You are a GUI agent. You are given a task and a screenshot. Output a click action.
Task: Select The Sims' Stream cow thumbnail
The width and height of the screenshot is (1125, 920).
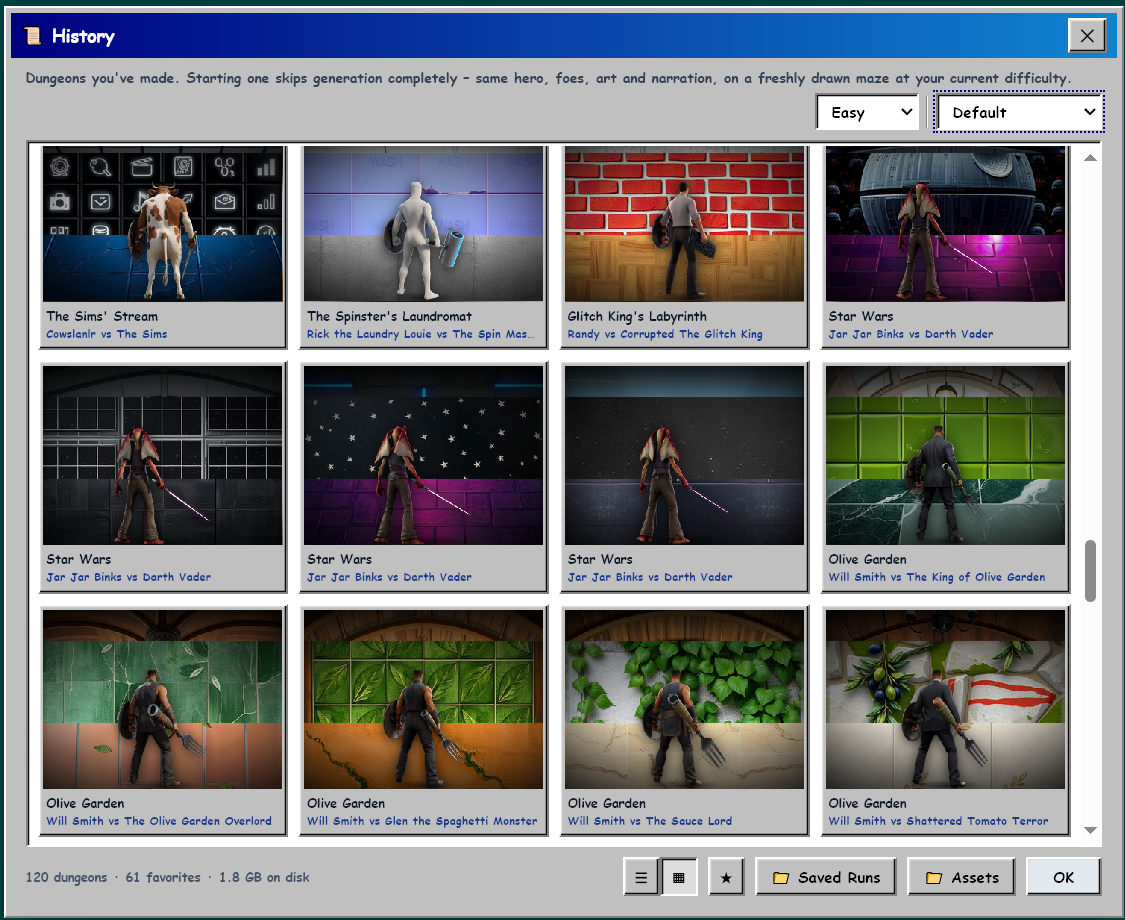pyautogui.click(x=163, y=224)
